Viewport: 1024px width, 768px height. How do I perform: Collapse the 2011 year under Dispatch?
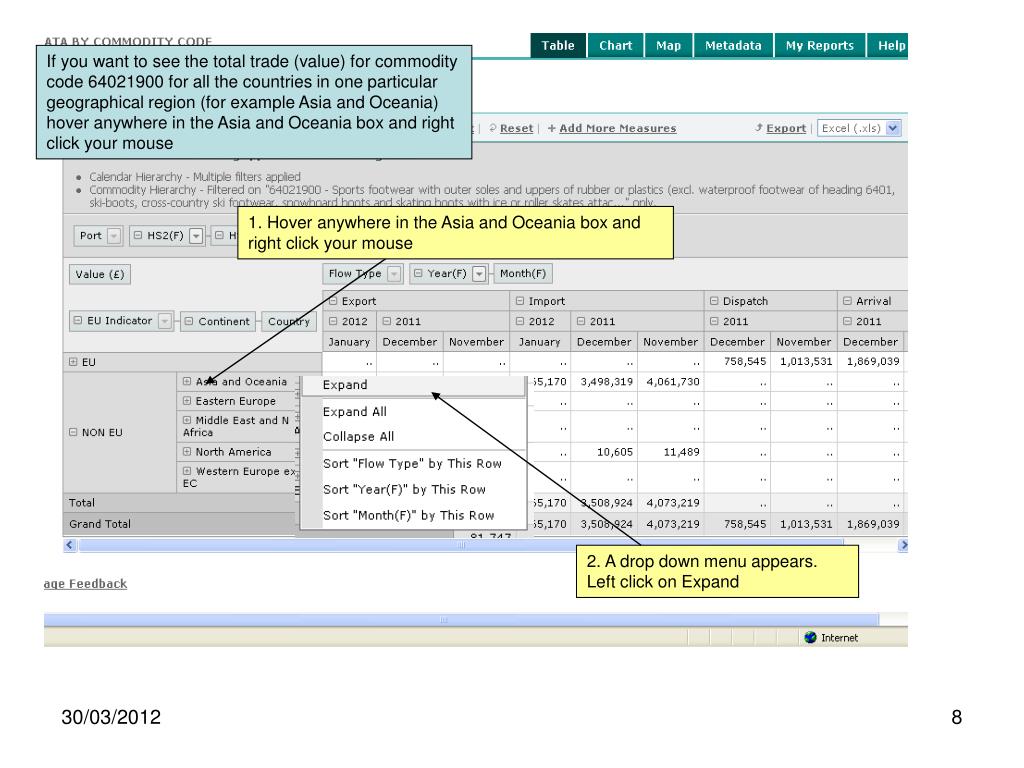714,321
